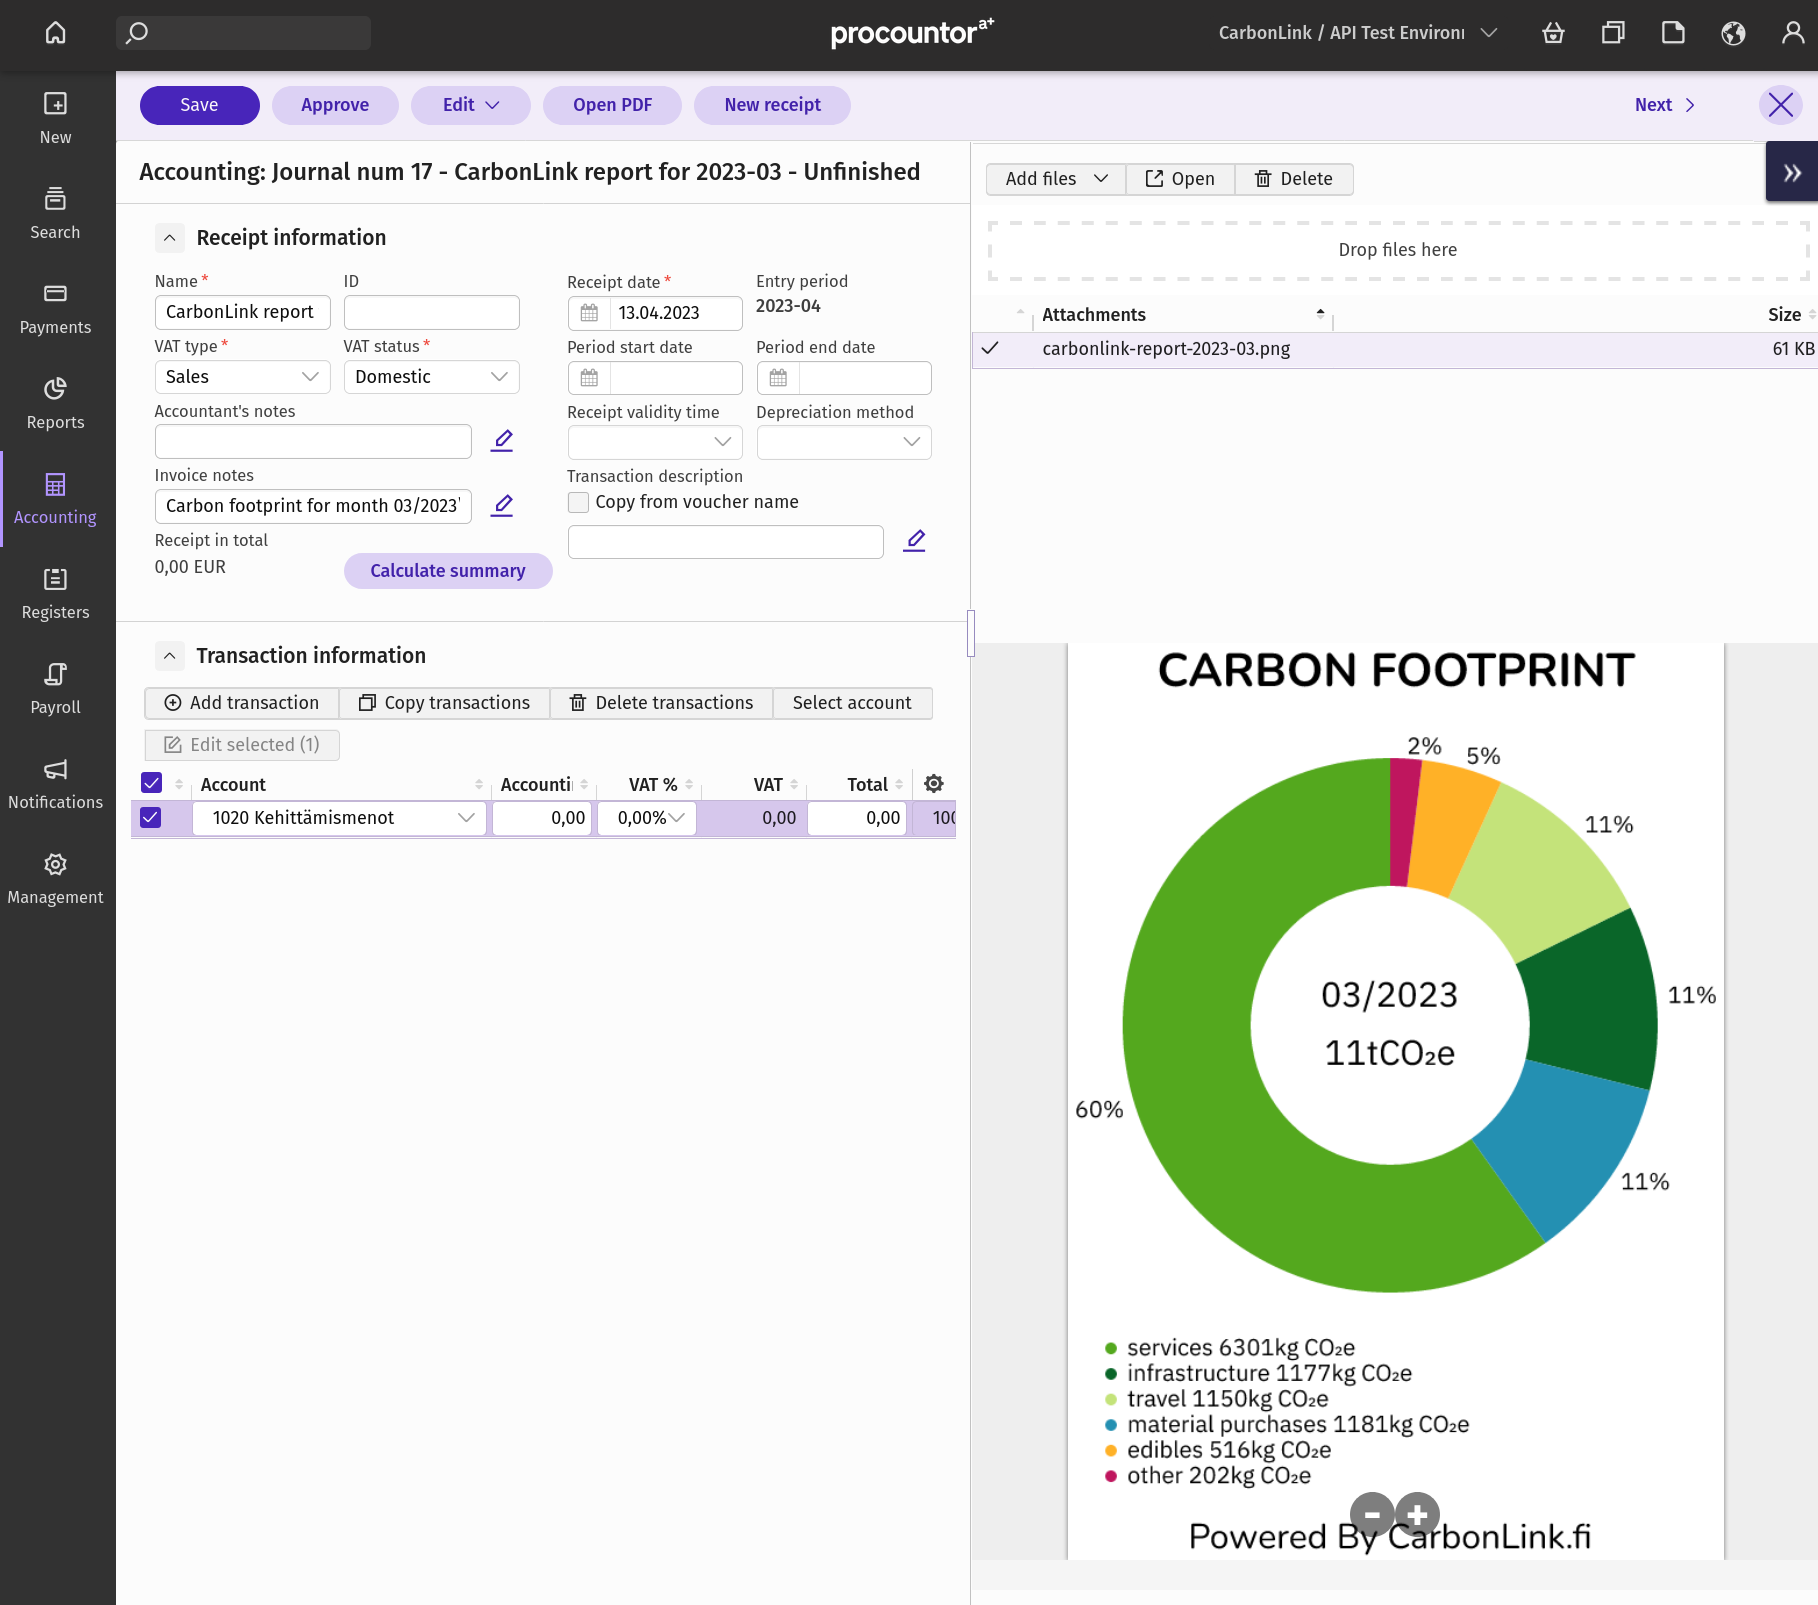Open the VAT status dropdown

431,377
